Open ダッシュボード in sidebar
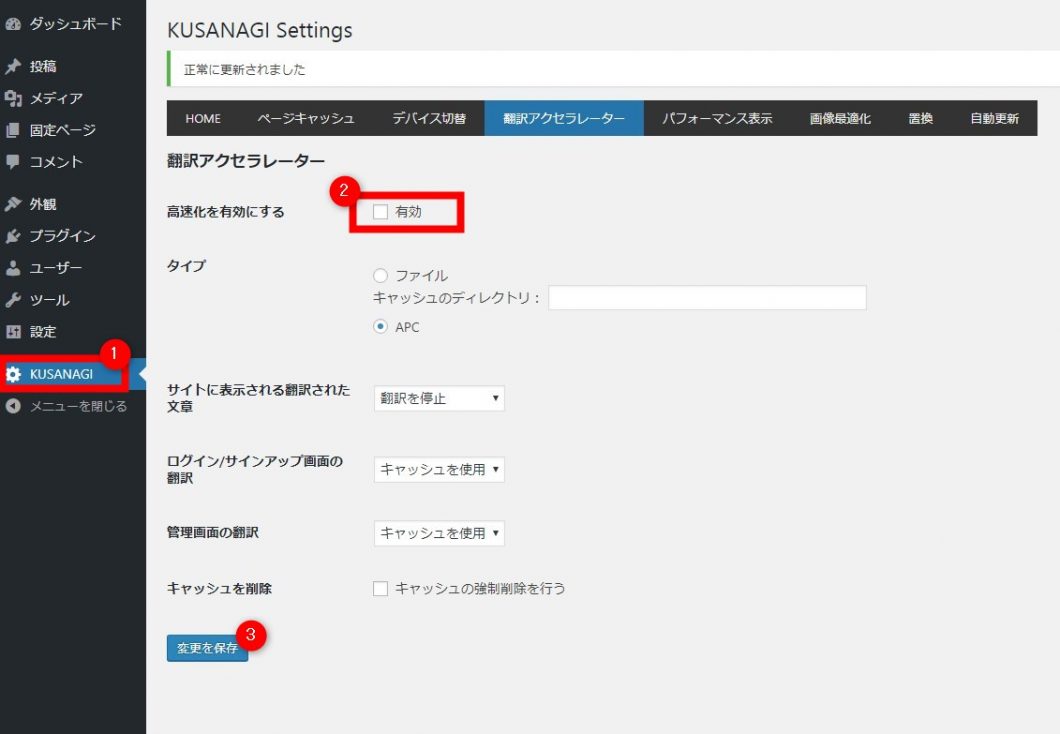 coord(73,24)
